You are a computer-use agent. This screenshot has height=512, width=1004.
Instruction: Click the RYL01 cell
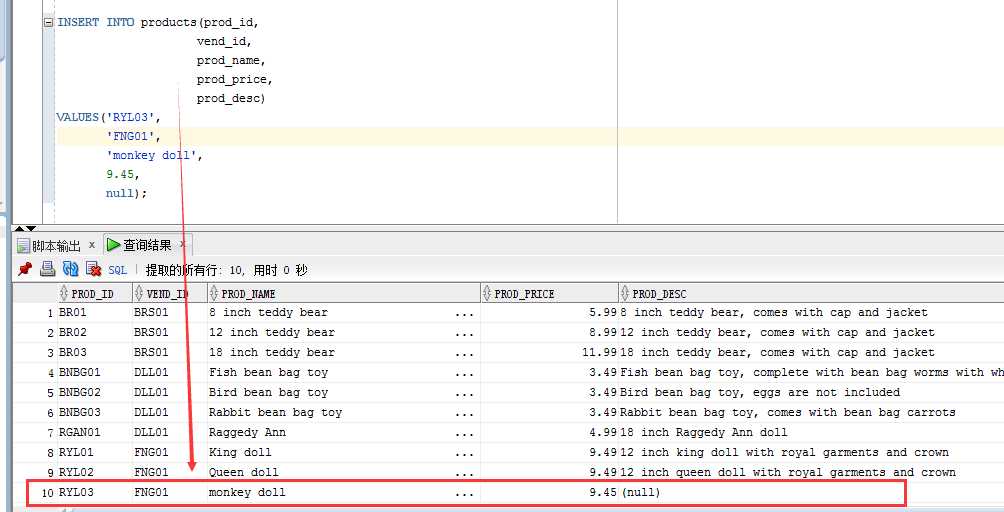(x=95, y=452)
